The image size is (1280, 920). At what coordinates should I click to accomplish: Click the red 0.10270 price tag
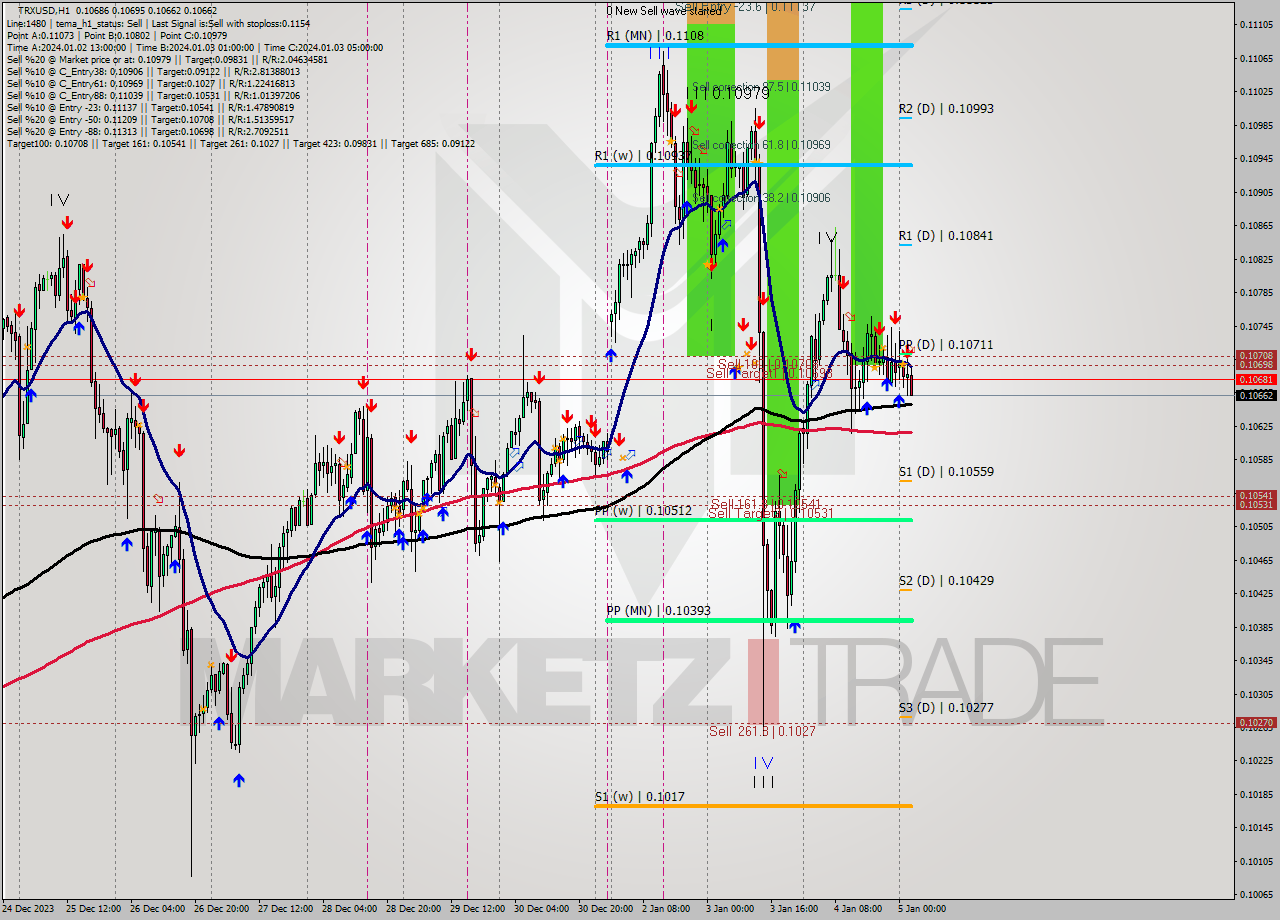click(x=1256, y=722)
